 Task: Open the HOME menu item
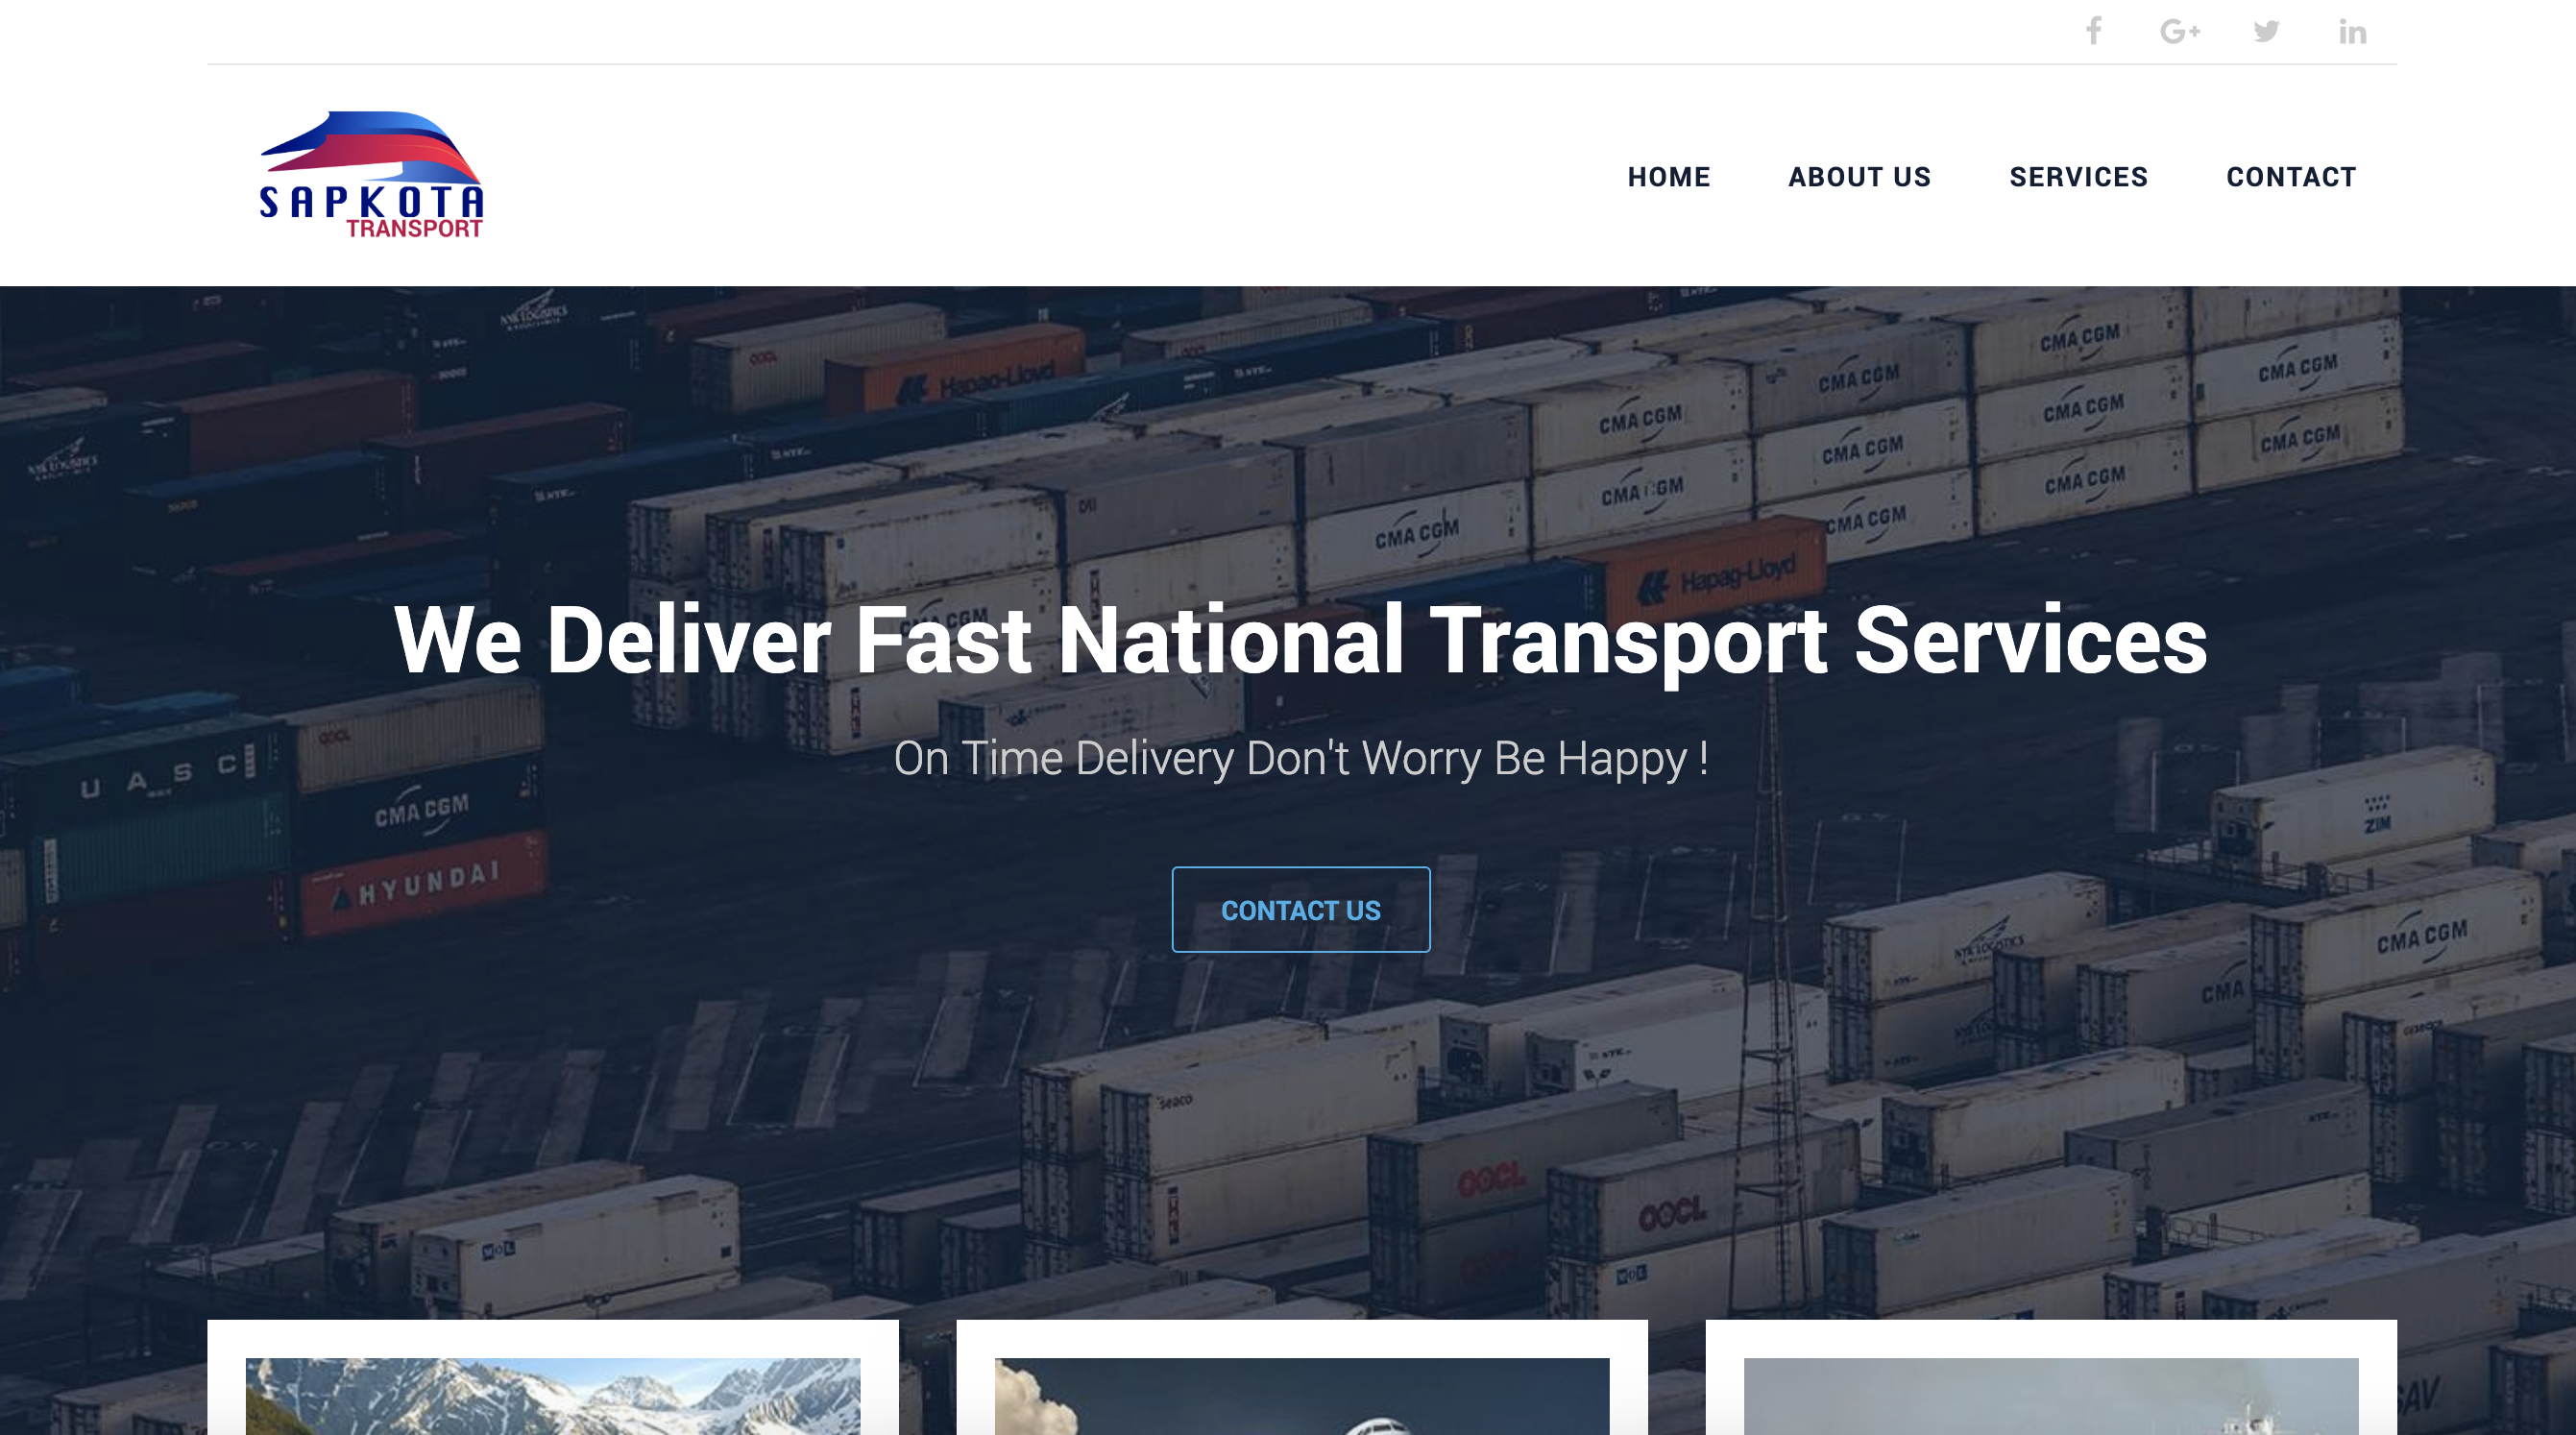pyautogui.click(x=1669, y=175)
